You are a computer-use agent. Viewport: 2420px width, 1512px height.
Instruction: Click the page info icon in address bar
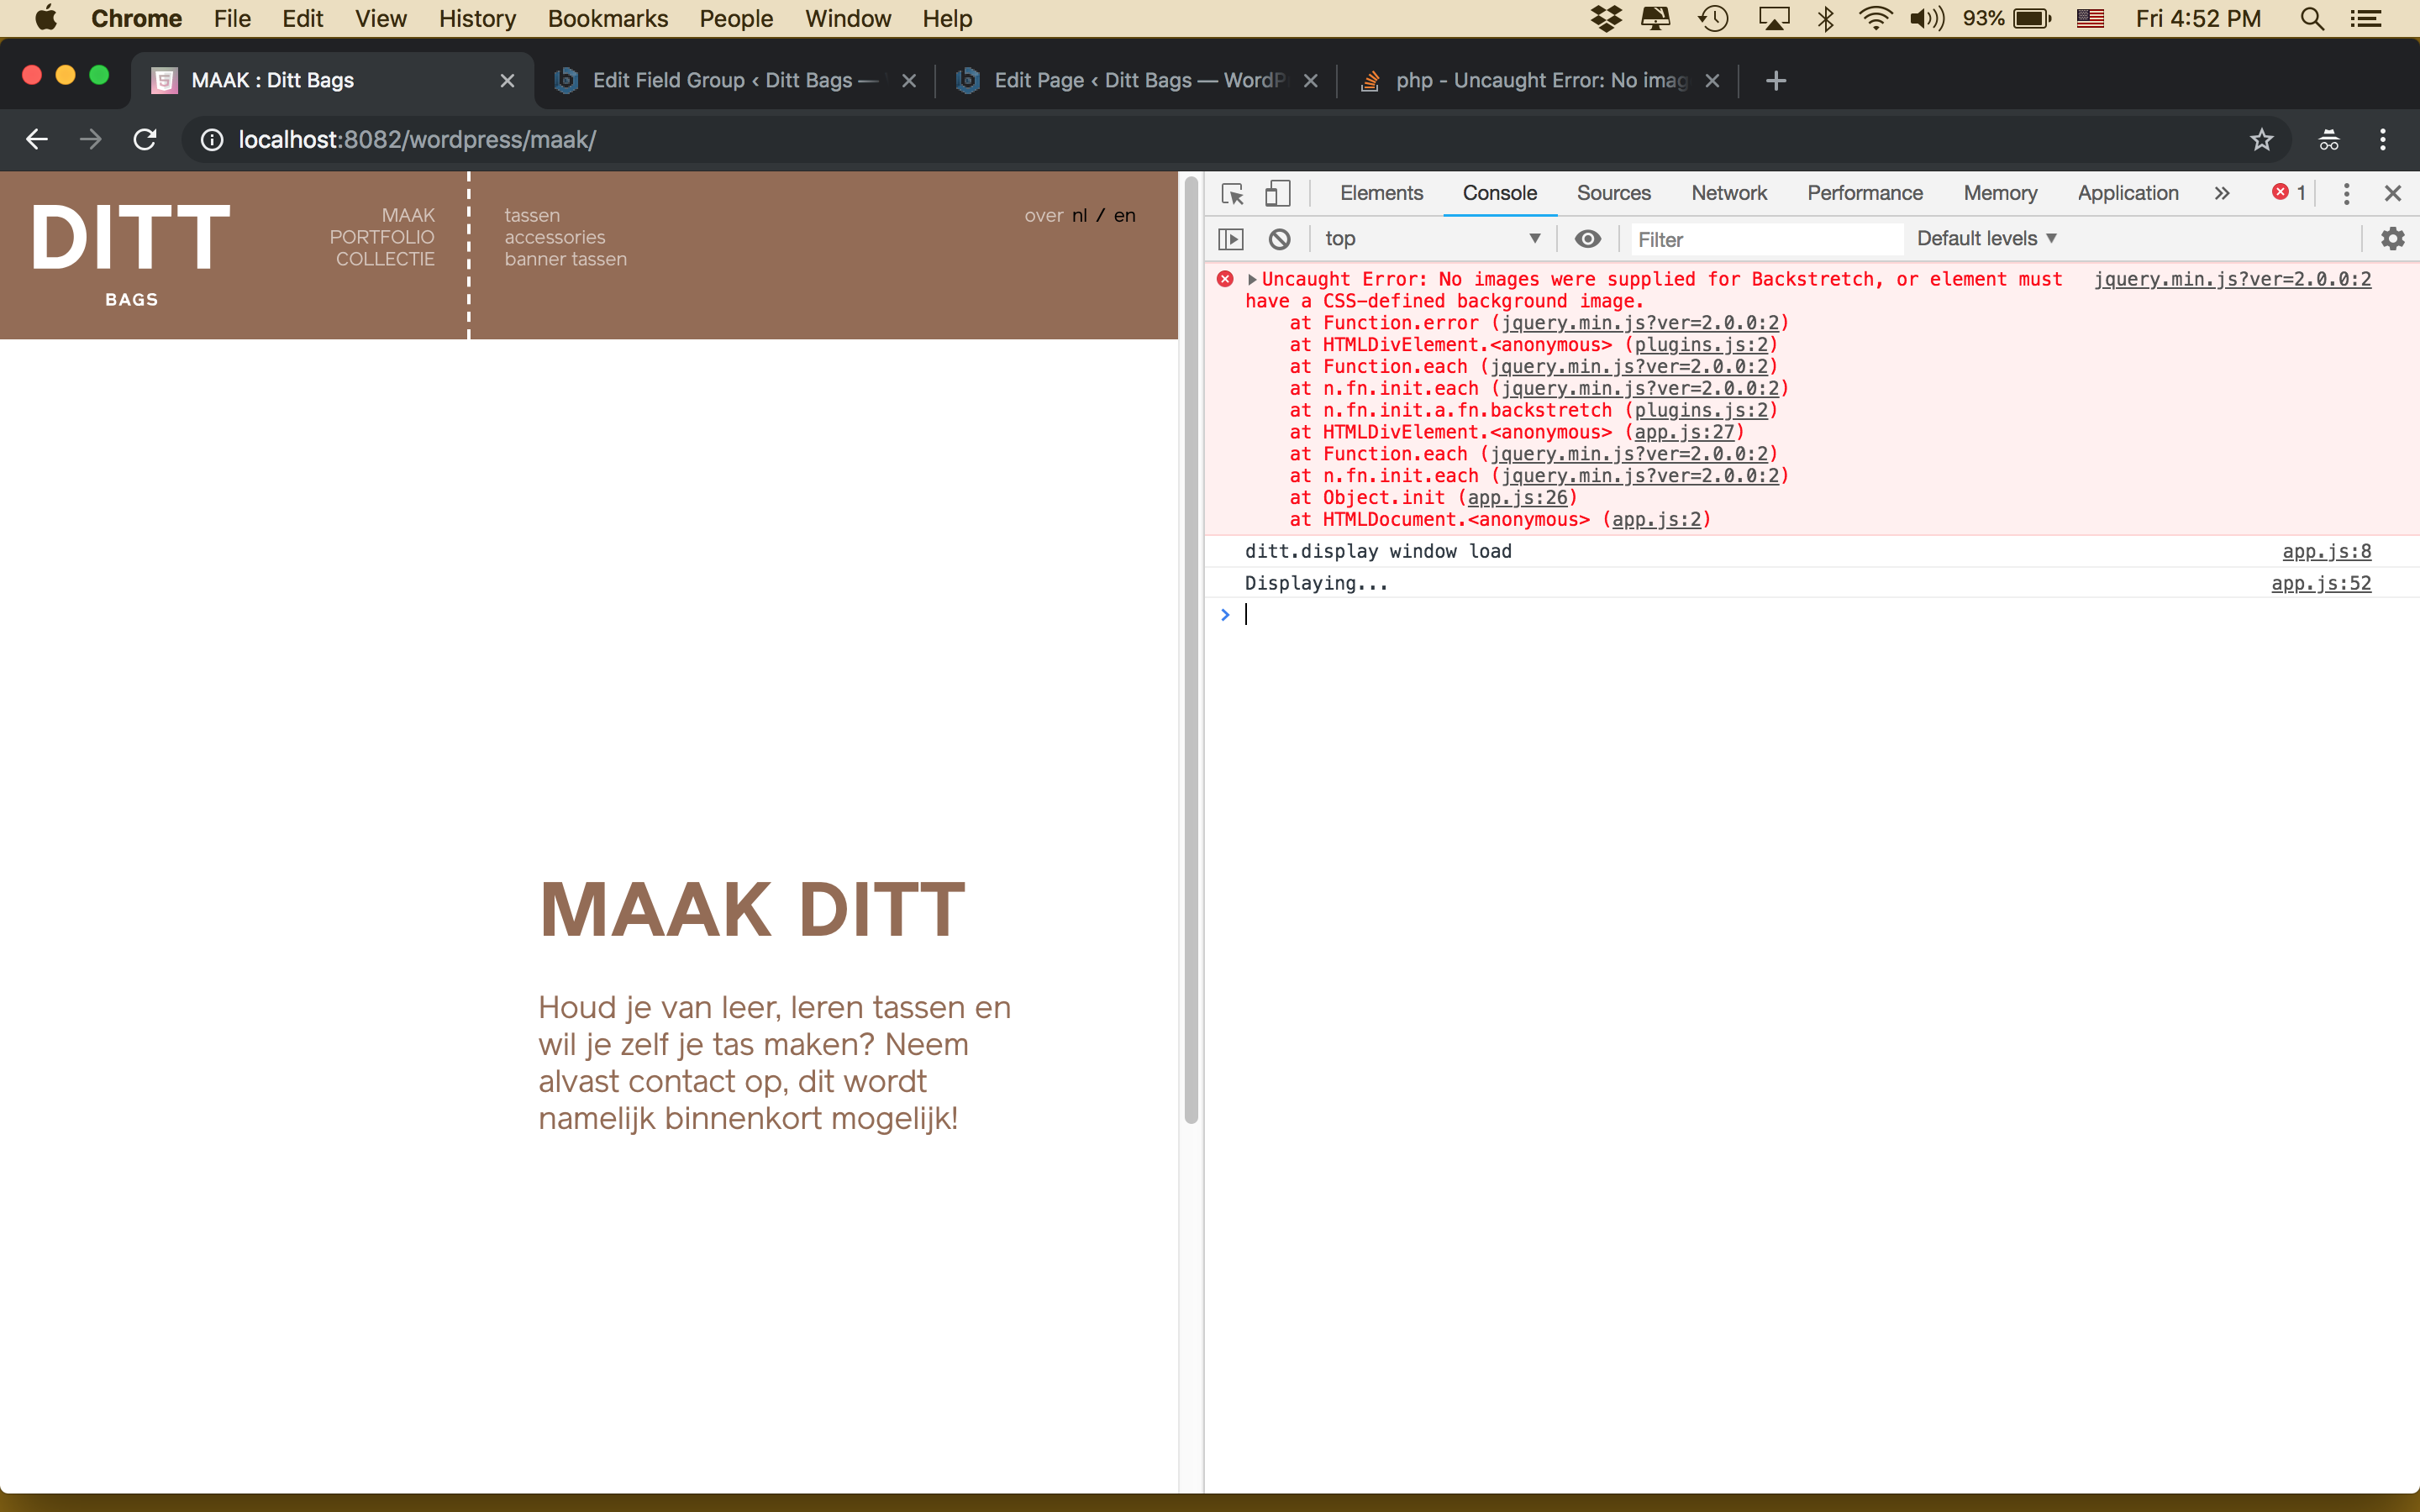point(210,140)
